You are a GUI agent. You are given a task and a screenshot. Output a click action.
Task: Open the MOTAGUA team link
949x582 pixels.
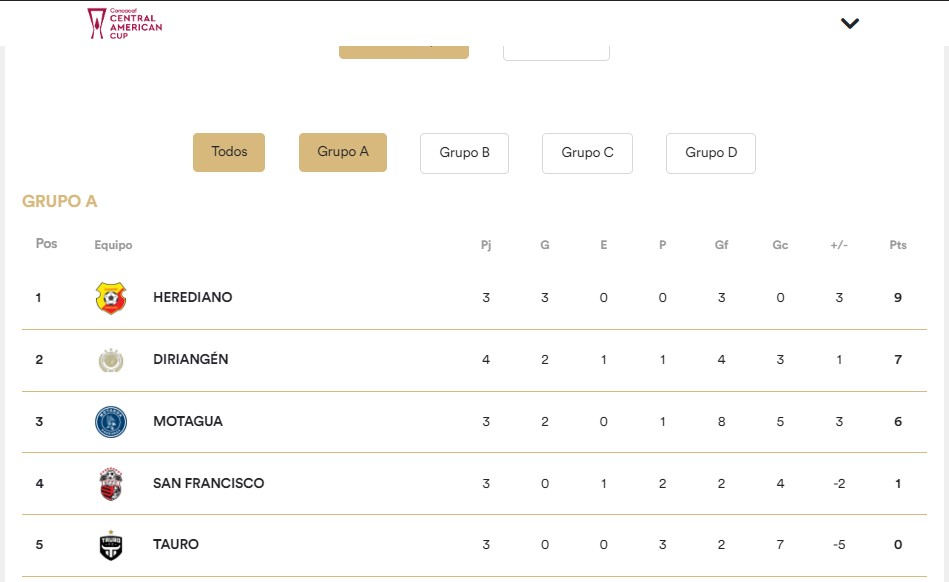click(x=188, y=421)
